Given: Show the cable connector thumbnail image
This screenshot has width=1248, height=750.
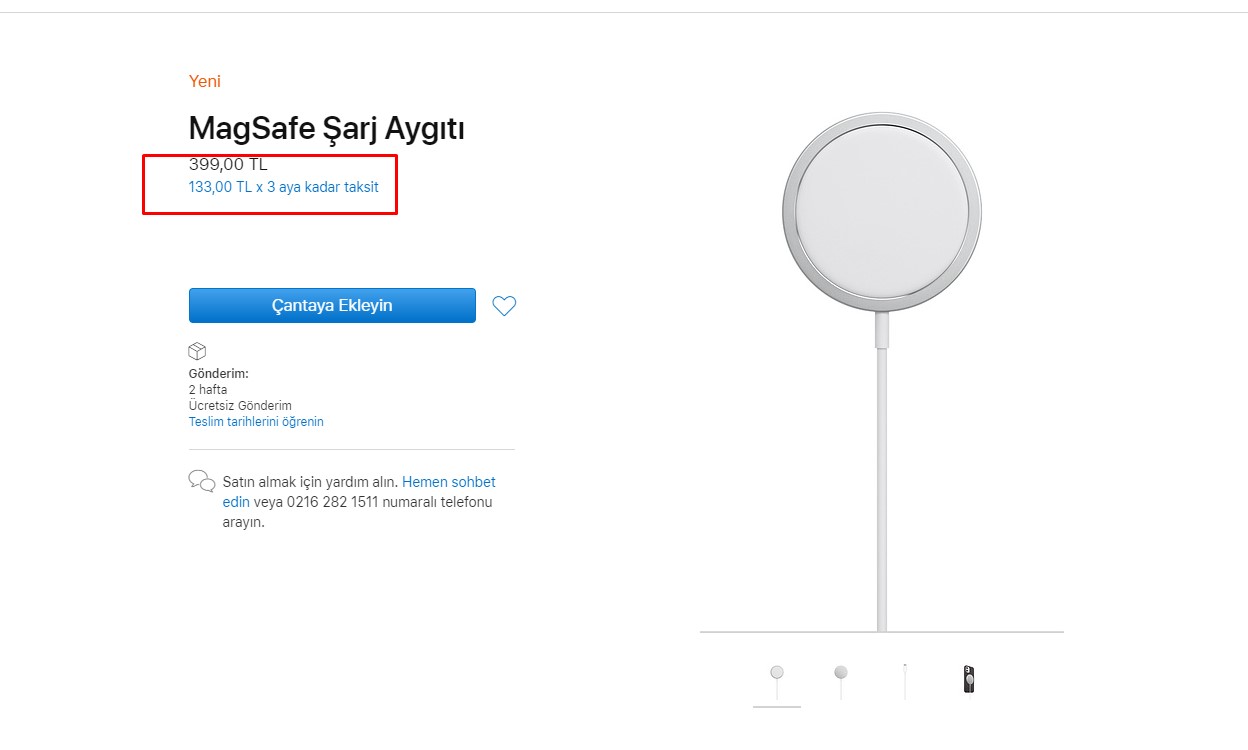Looking at the screenshot, I should click(904, 680).
